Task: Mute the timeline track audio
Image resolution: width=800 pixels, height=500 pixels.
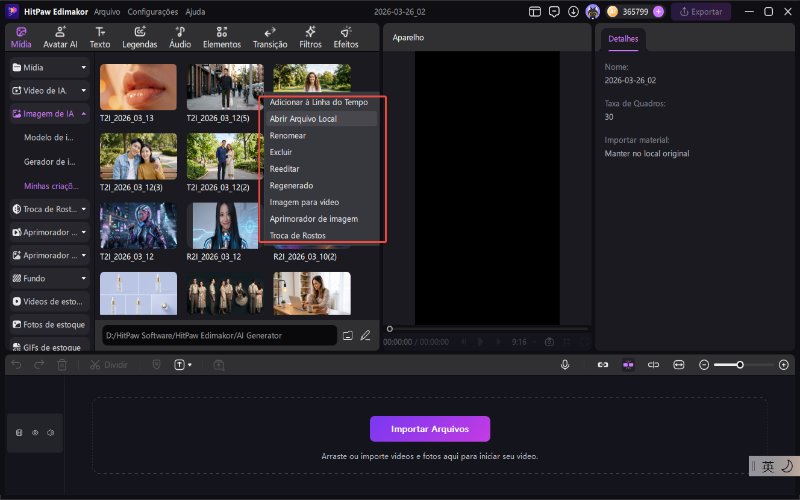Action: [50, 433]
